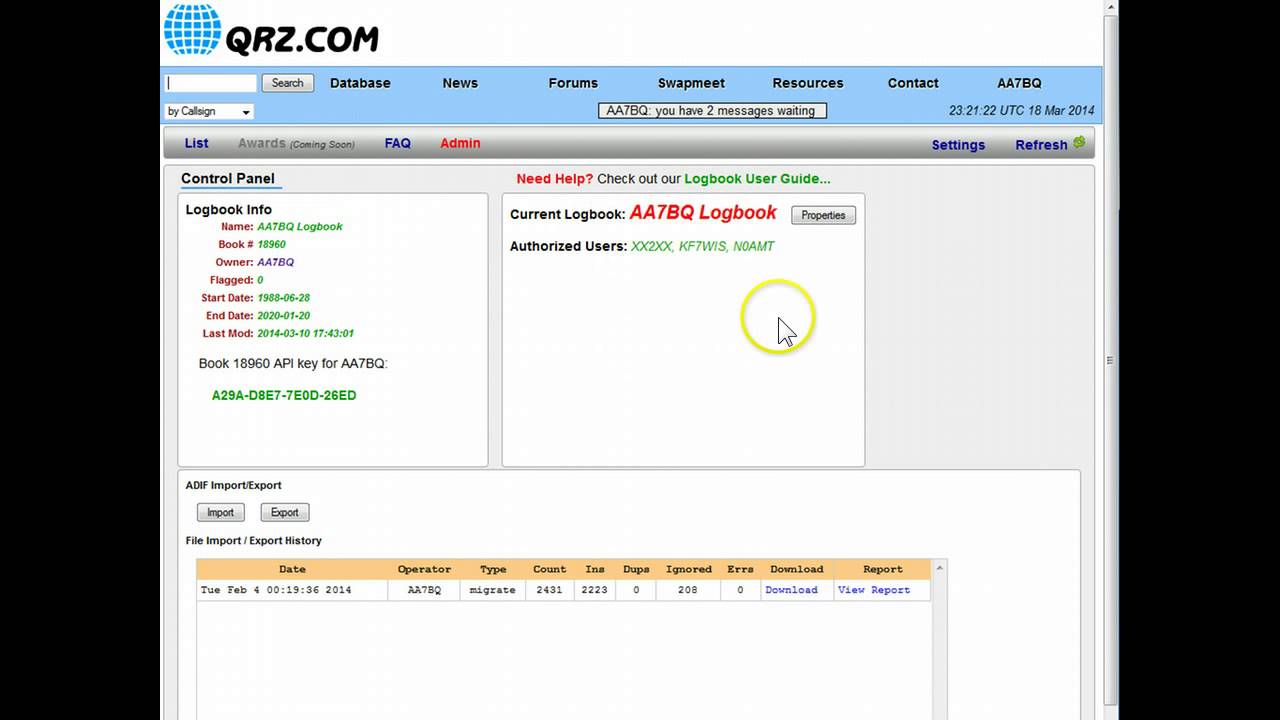The width and height of the screenshot is (1280, 720).
Task: Open the Logbook User Guide link
Action: (x=757, y=179)
